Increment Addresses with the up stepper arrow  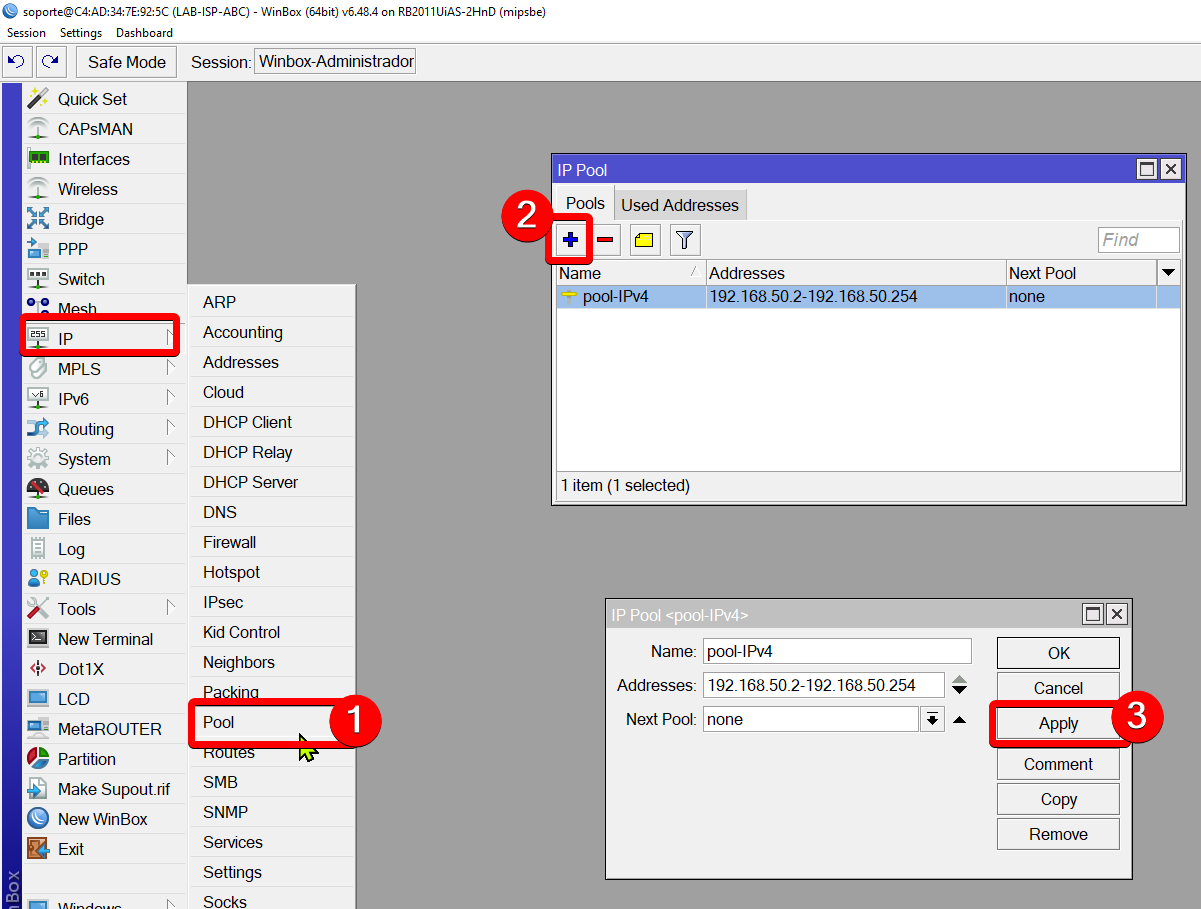pyautogui.click(x=958, y=680)
